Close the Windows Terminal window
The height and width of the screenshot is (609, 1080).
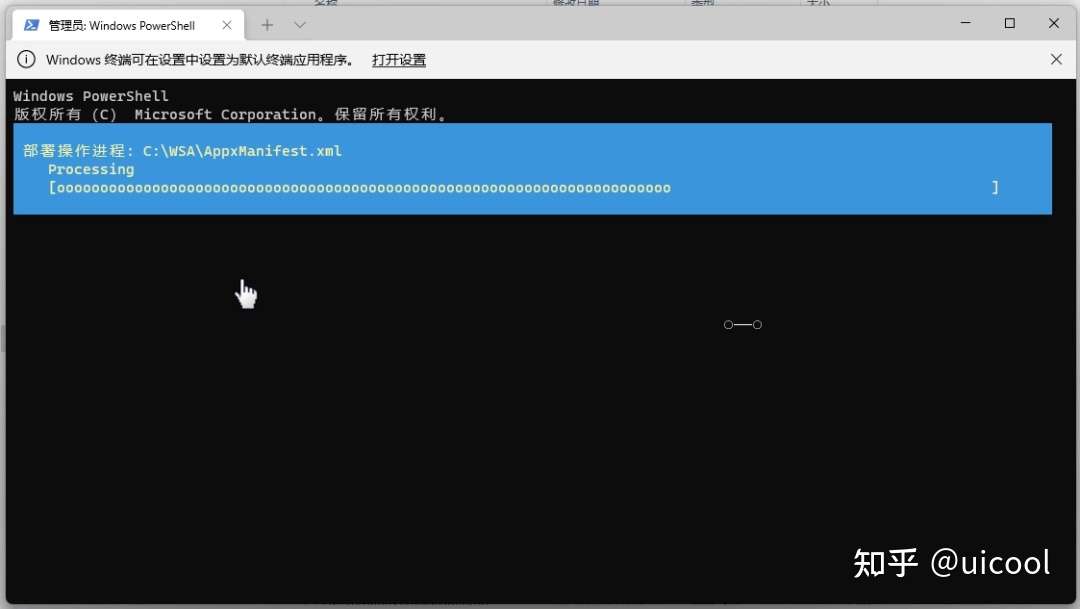1054,23
